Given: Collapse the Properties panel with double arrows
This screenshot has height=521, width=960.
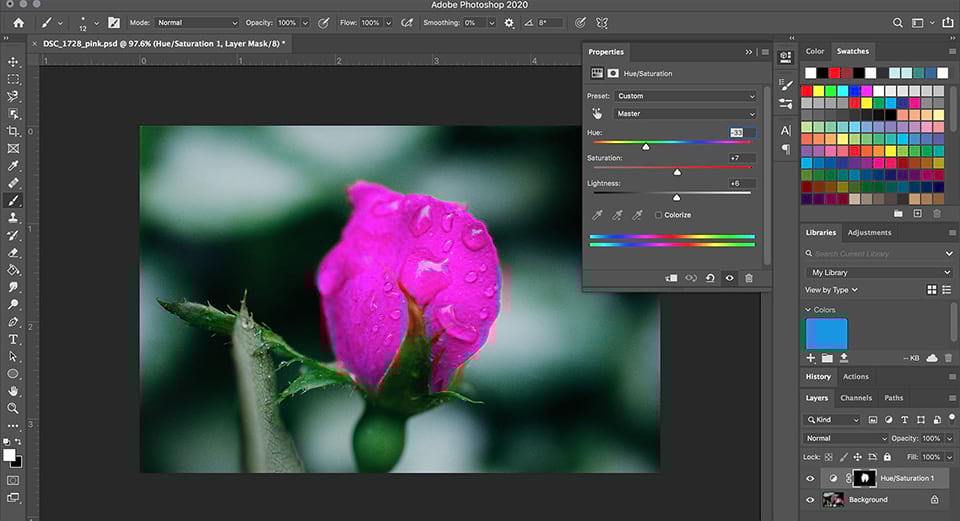Looking at the screenshot, I should [749, 52].
